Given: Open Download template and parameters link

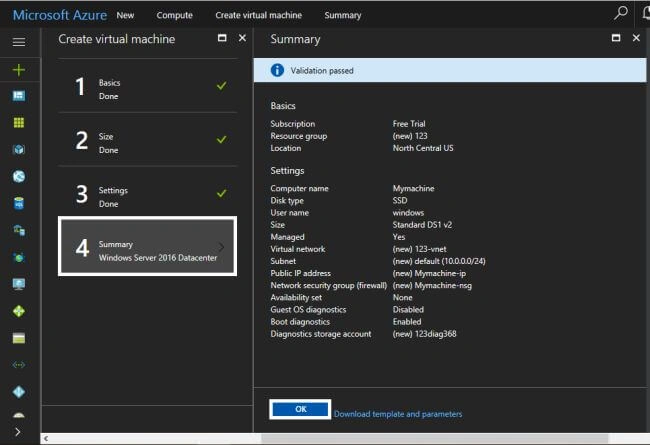Looking at the screenshot, I should click(x=398, y=414).
